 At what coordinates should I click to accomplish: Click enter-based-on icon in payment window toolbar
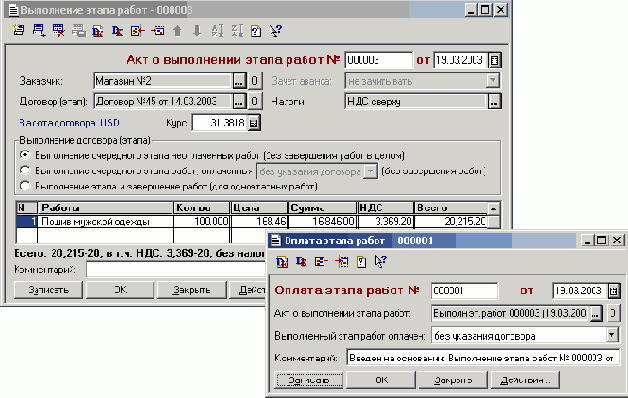tap(321, 262)
